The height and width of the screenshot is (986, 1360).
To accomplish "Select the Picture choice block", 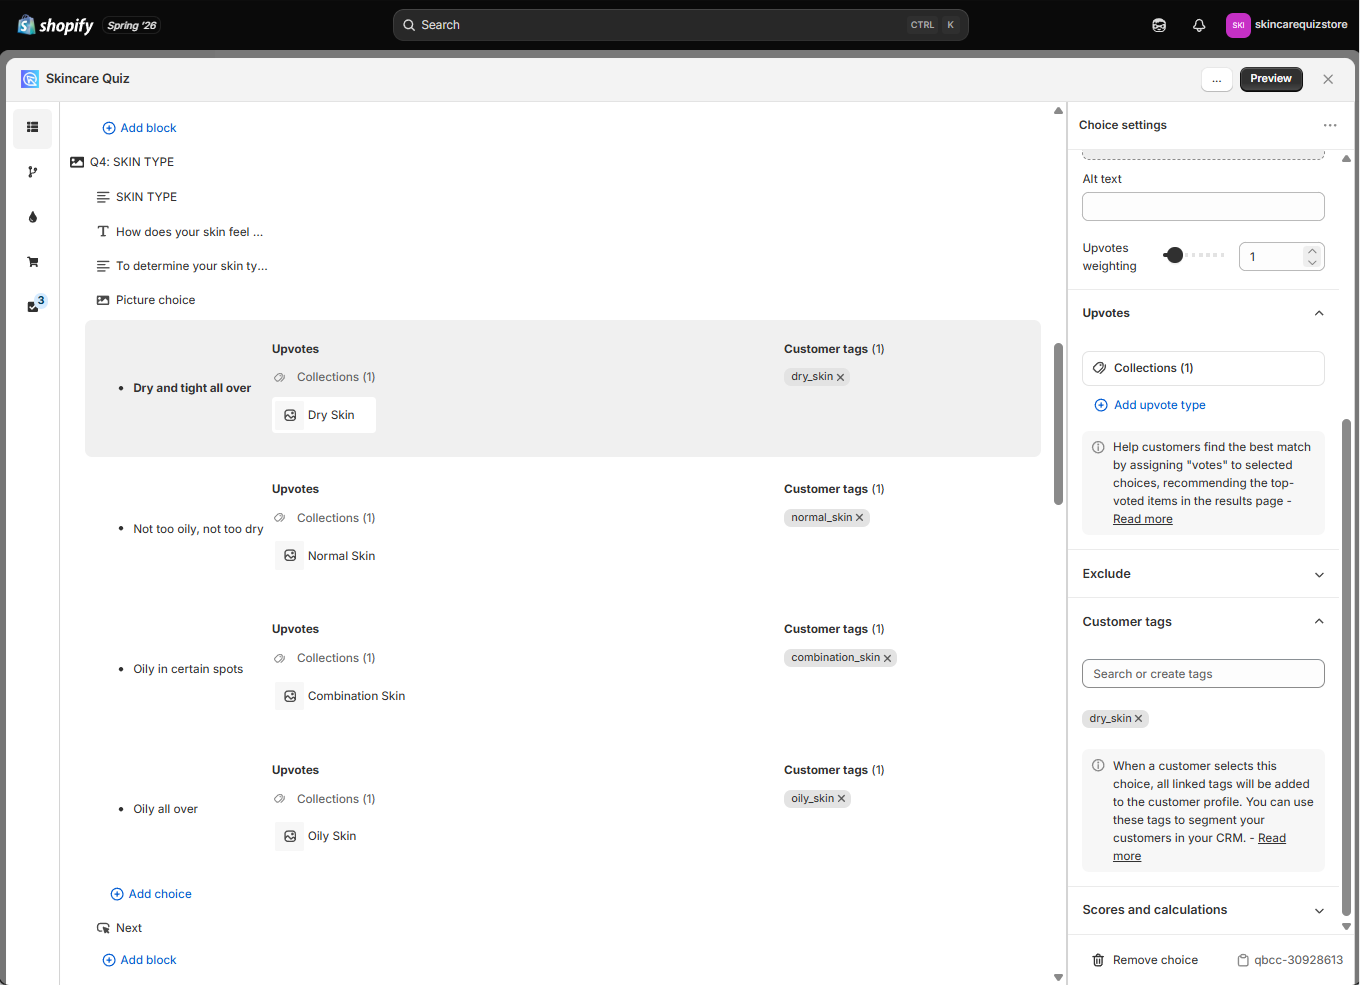I will point(146,300).
